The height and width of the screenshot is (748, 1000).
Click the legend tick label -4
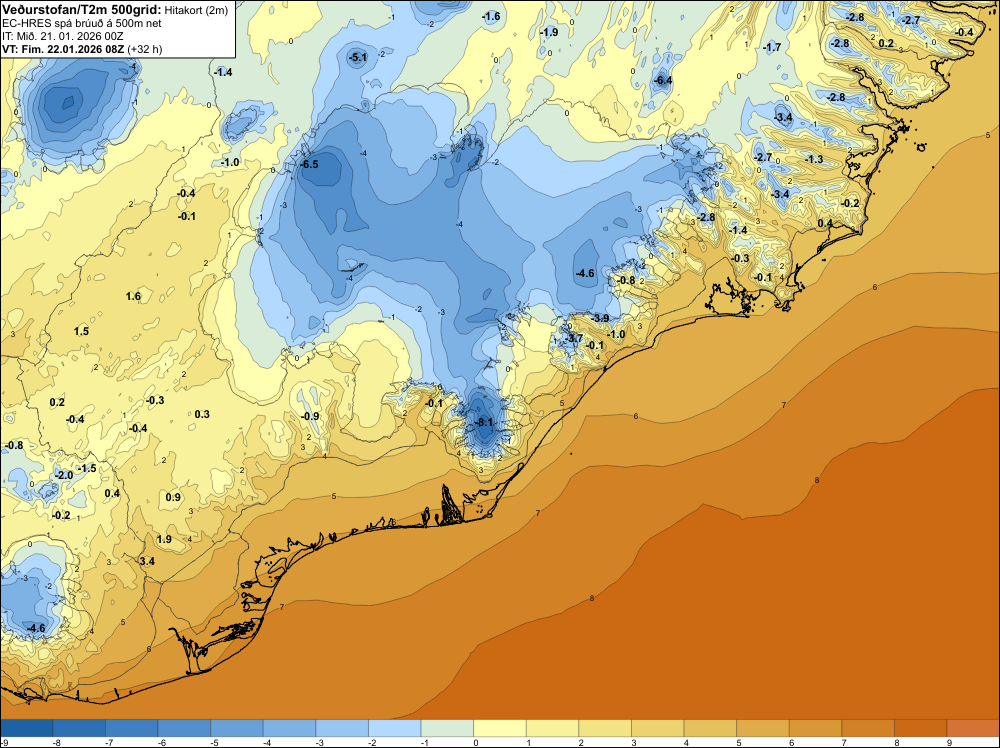[265, 742]
